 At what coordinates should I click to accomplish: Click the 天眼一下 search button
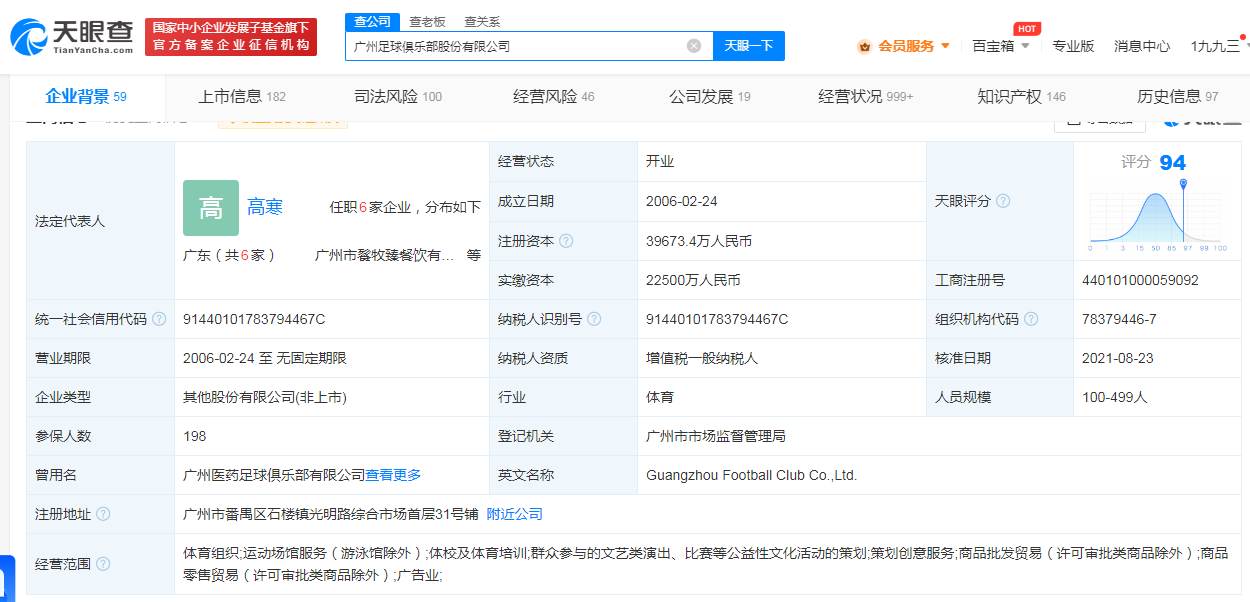tap(749, 46)
